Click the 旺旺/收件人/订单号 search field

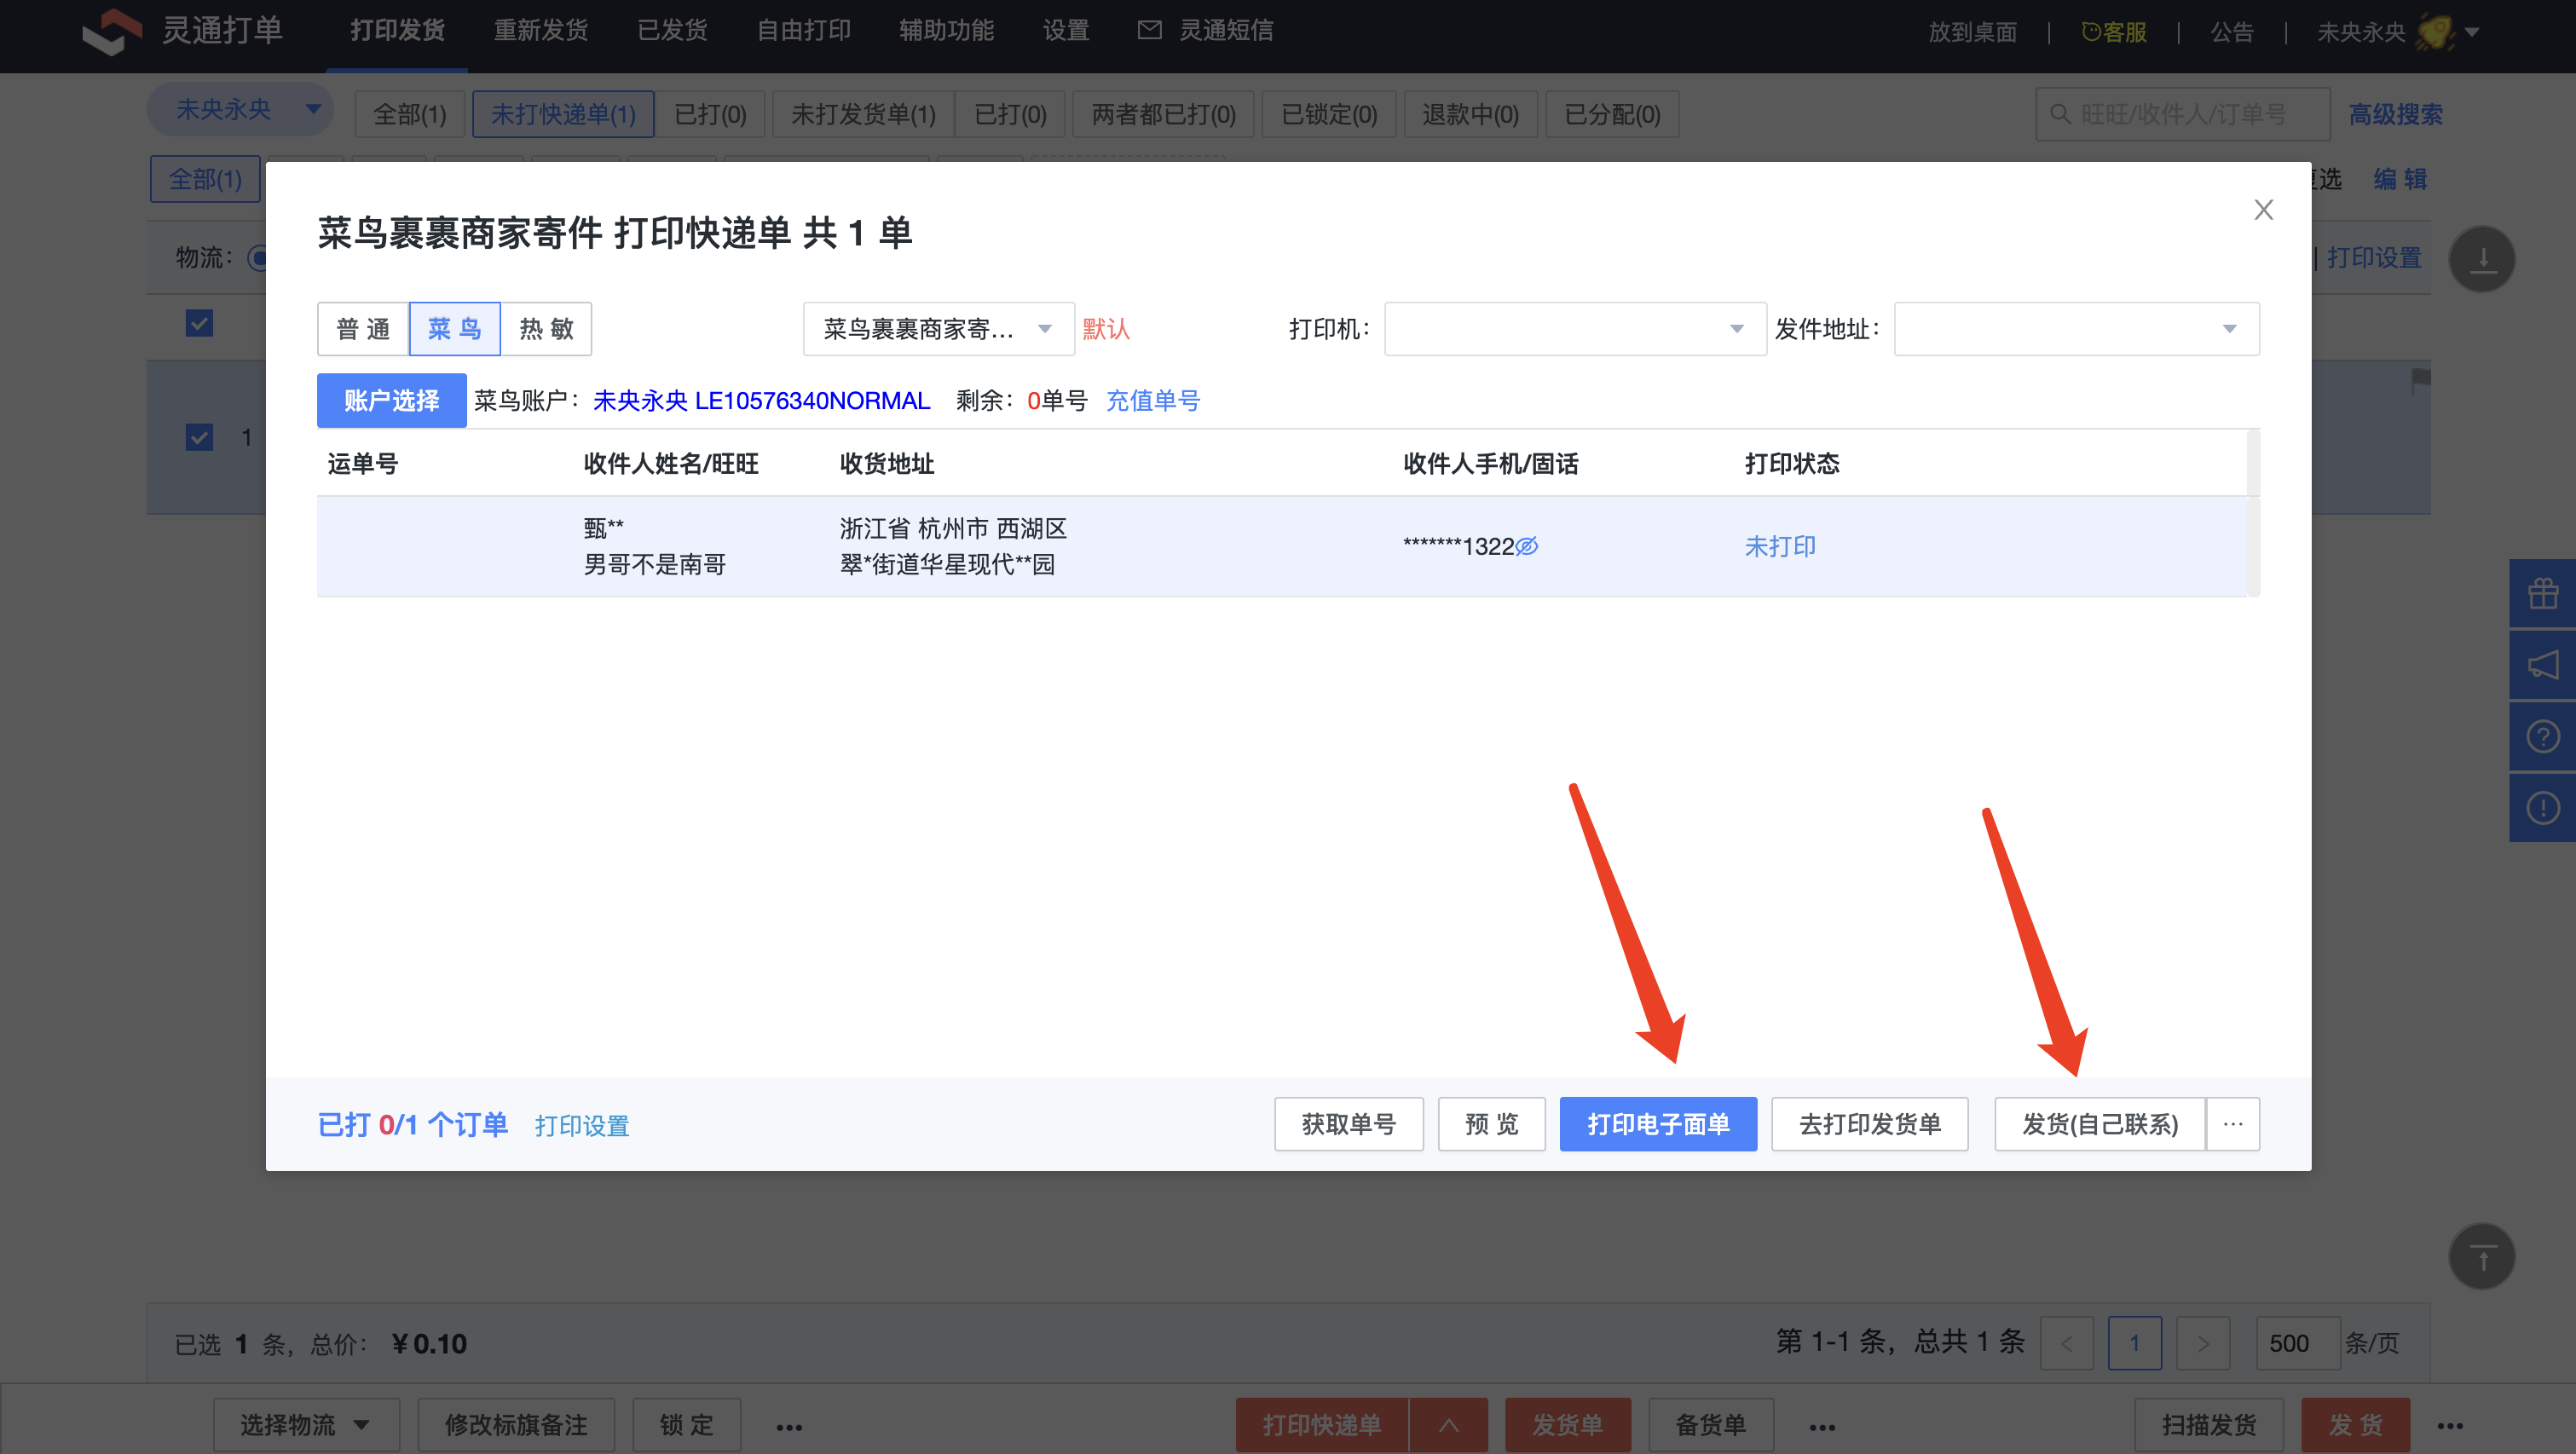[2183, 114]
